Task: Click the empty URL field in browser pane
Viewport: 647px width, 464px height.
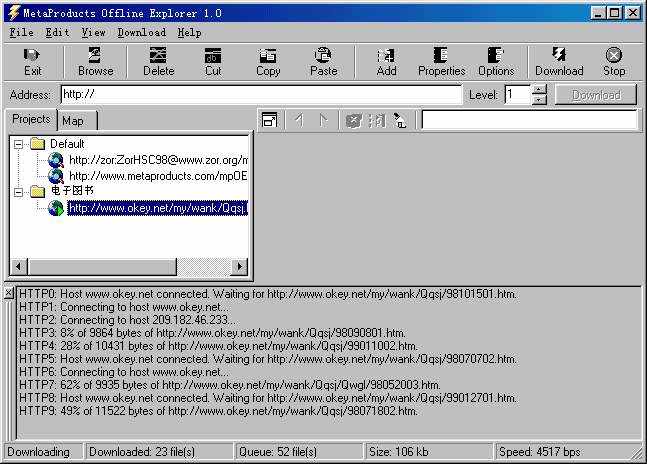Action: coord(529,120)
